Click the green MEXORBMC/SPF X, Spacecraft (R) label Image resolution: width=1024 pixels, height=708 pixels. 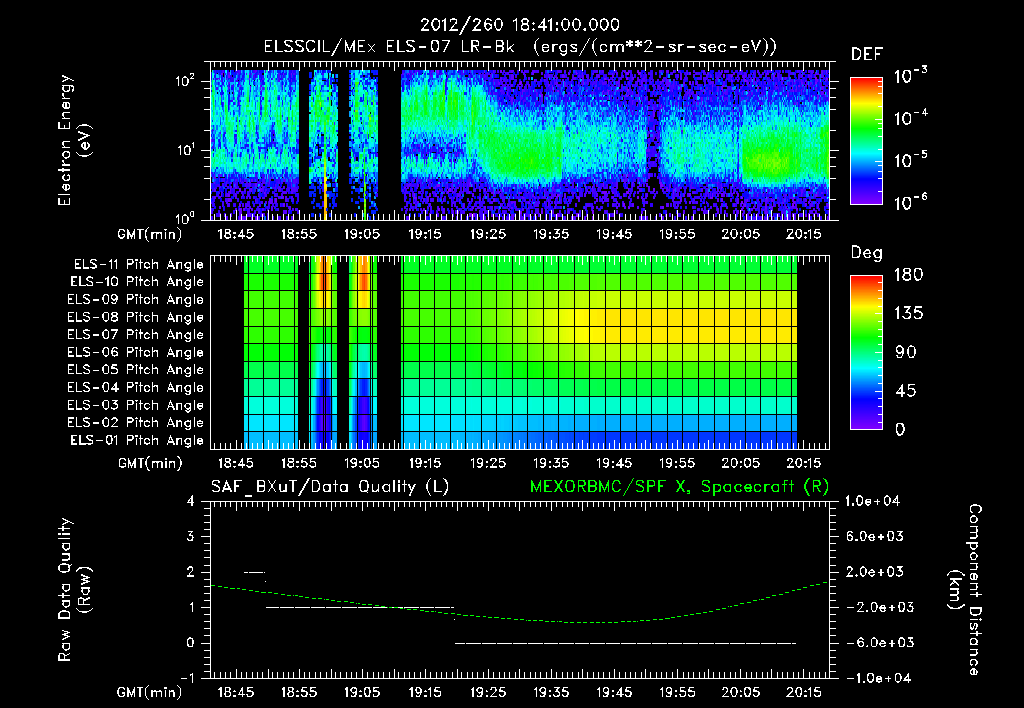[x=680, y=487]
